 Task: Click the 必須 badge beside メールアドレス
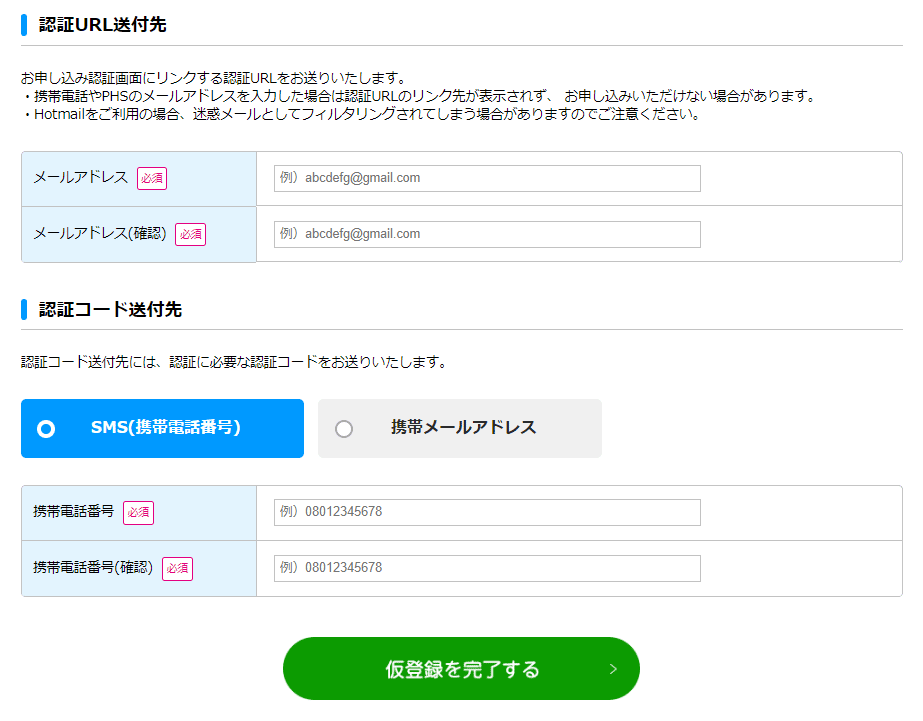click(152, 178)
